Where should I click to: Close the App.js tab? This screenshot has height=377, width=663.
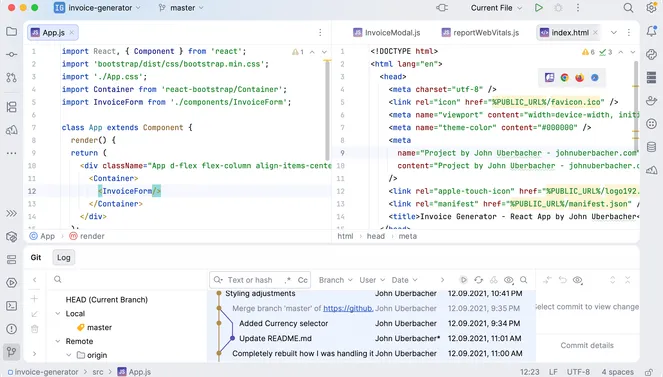pyautogui.click(x=71, y=33)
